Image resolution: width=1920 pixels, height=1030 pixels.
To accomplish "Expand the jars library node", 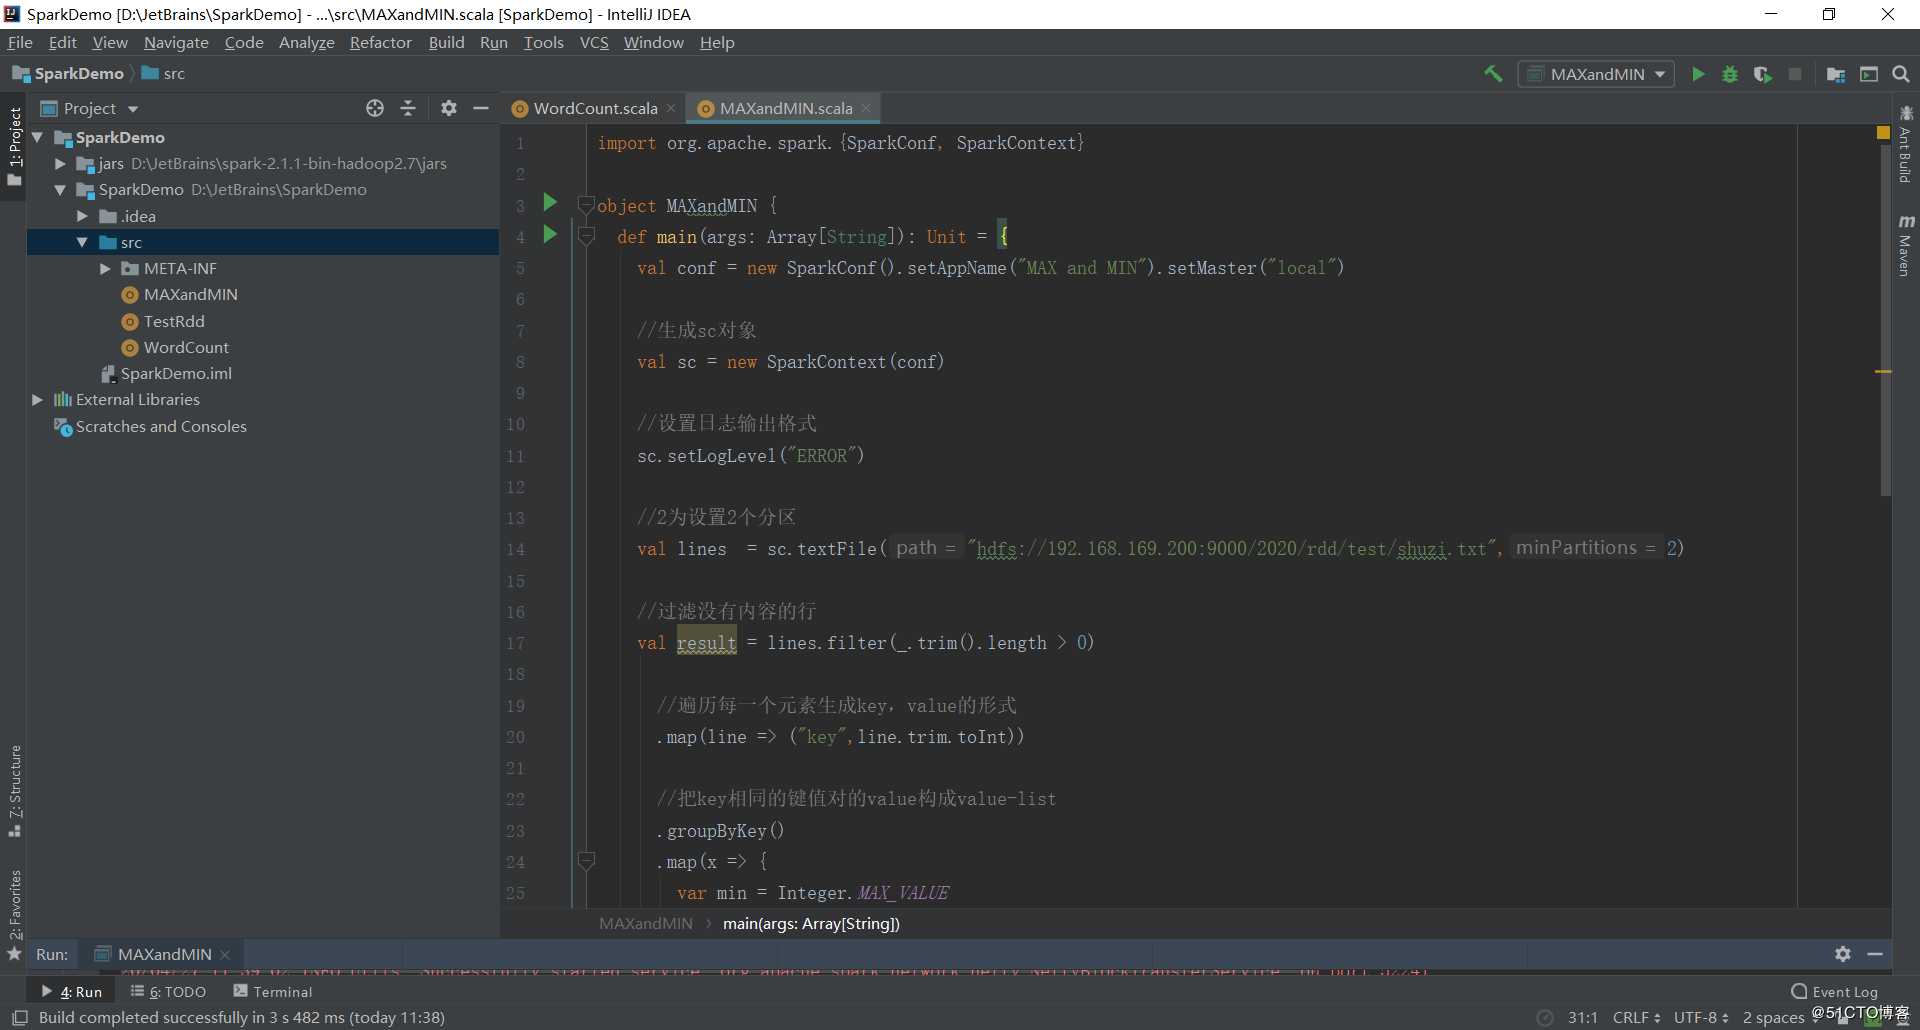I will point(60,163).
